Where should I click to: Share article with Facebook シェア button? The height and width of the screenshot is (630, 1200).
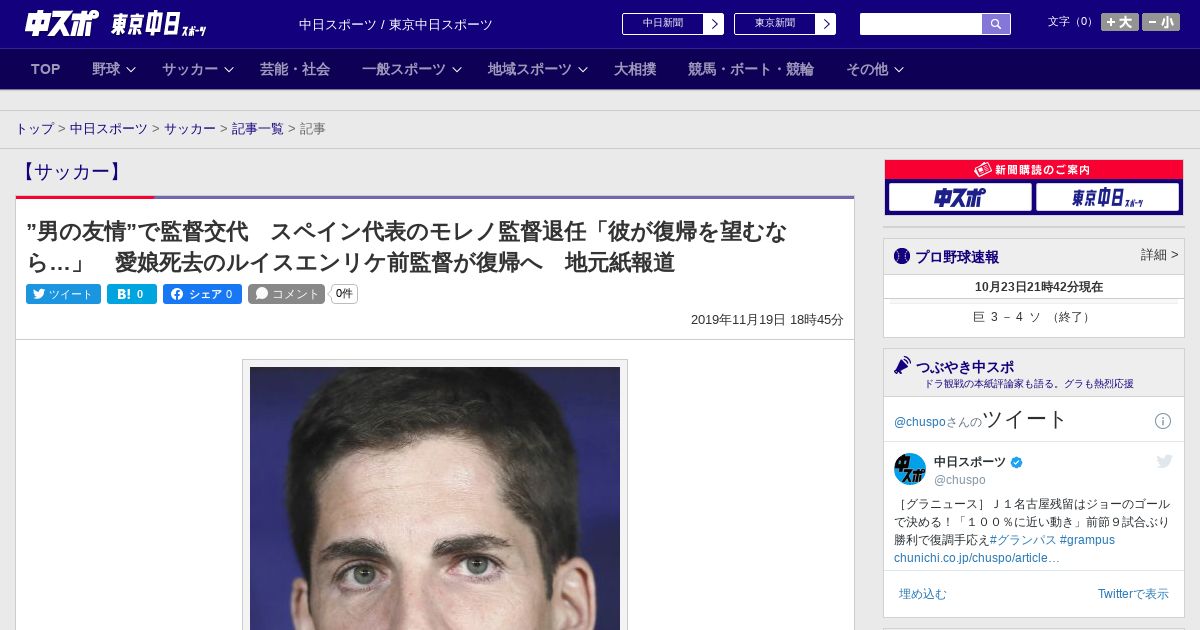[202, 294]
